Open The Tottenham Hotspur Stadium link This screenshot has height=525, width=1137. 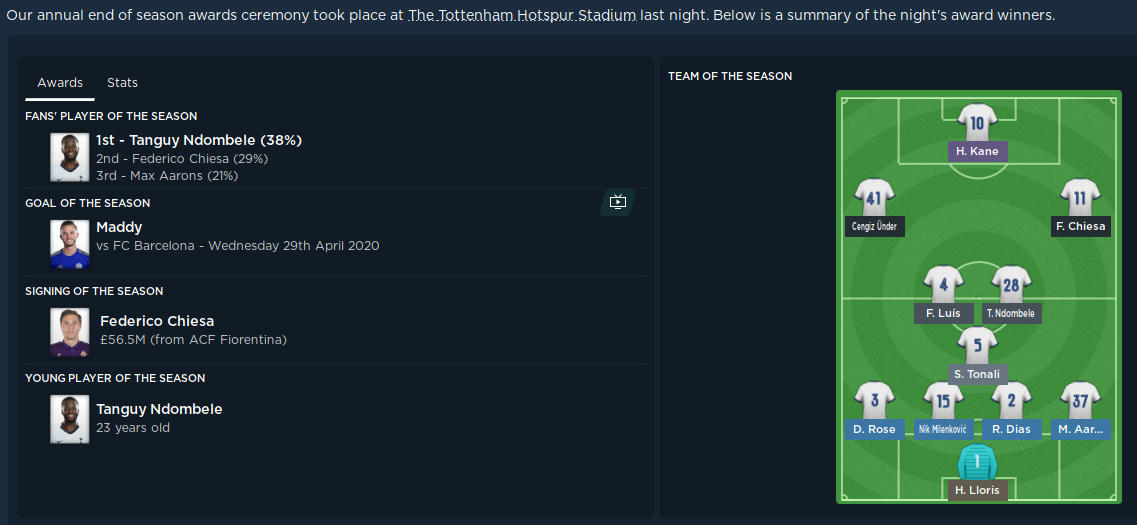tap(522, 17)
